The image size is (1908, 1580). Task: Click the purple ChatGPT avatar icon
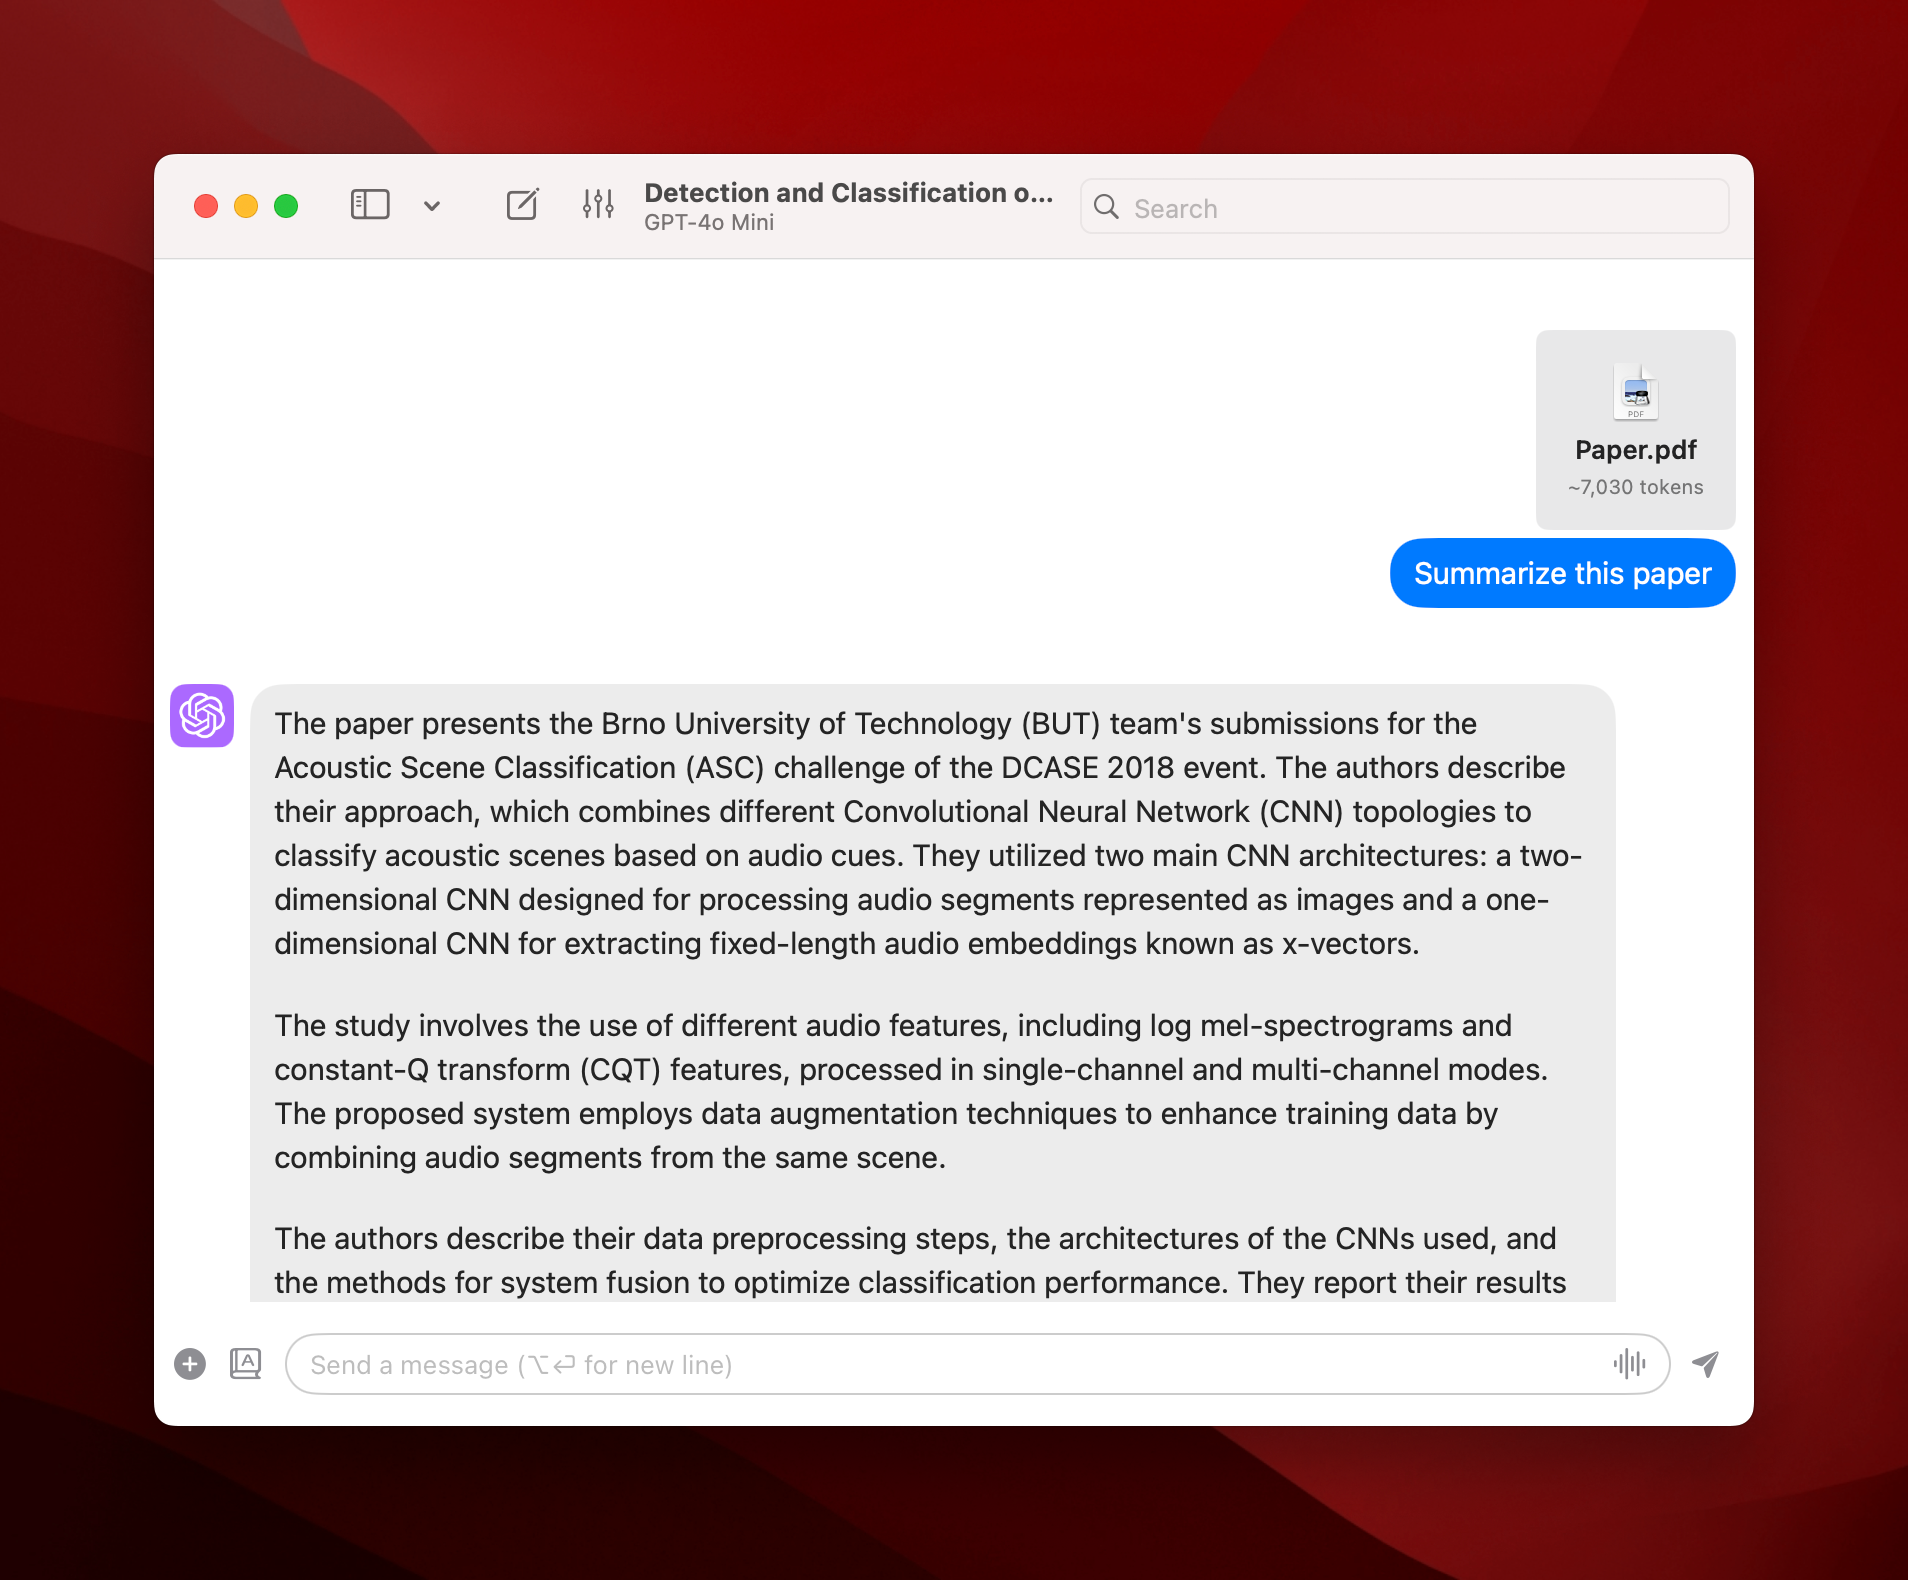point(202,715)
